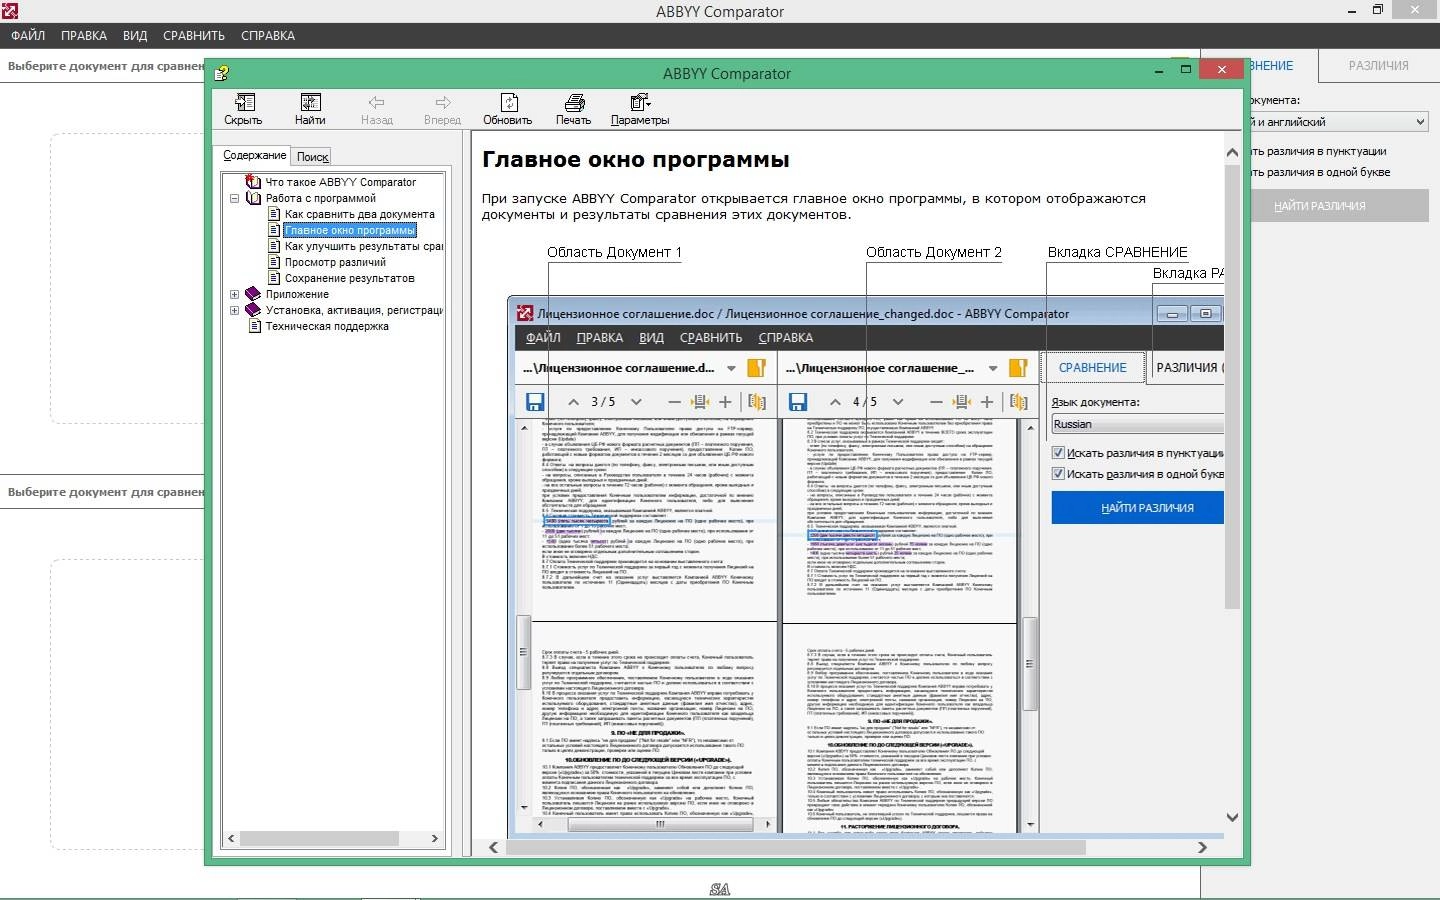Open the СПРАВКА menu in main window
This screenshot has width=1440, height=900.
268,35
